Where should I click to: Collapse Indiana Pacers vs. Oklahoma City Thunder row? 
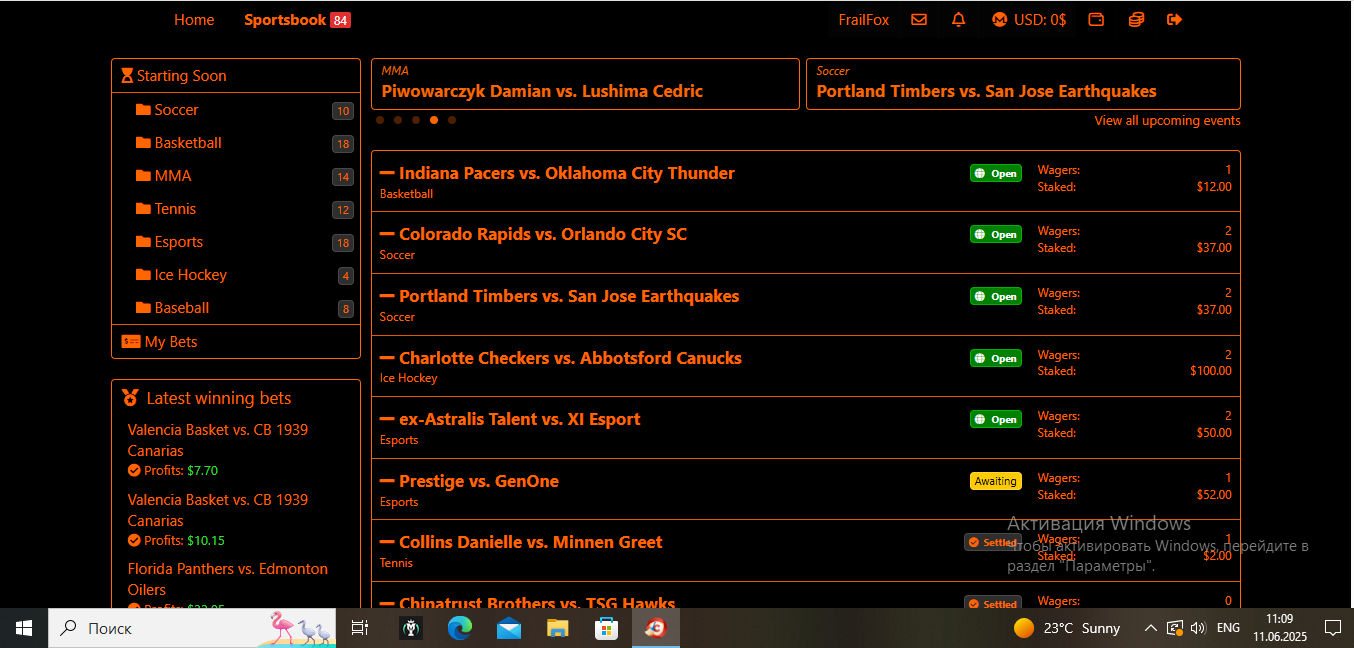point(387,173)
